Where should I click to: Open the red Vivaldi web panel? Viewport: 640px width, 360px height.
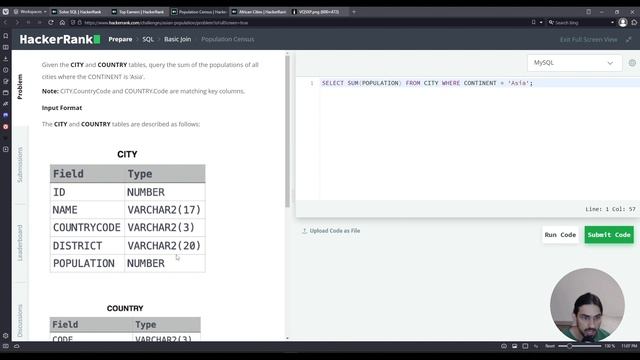6,127
